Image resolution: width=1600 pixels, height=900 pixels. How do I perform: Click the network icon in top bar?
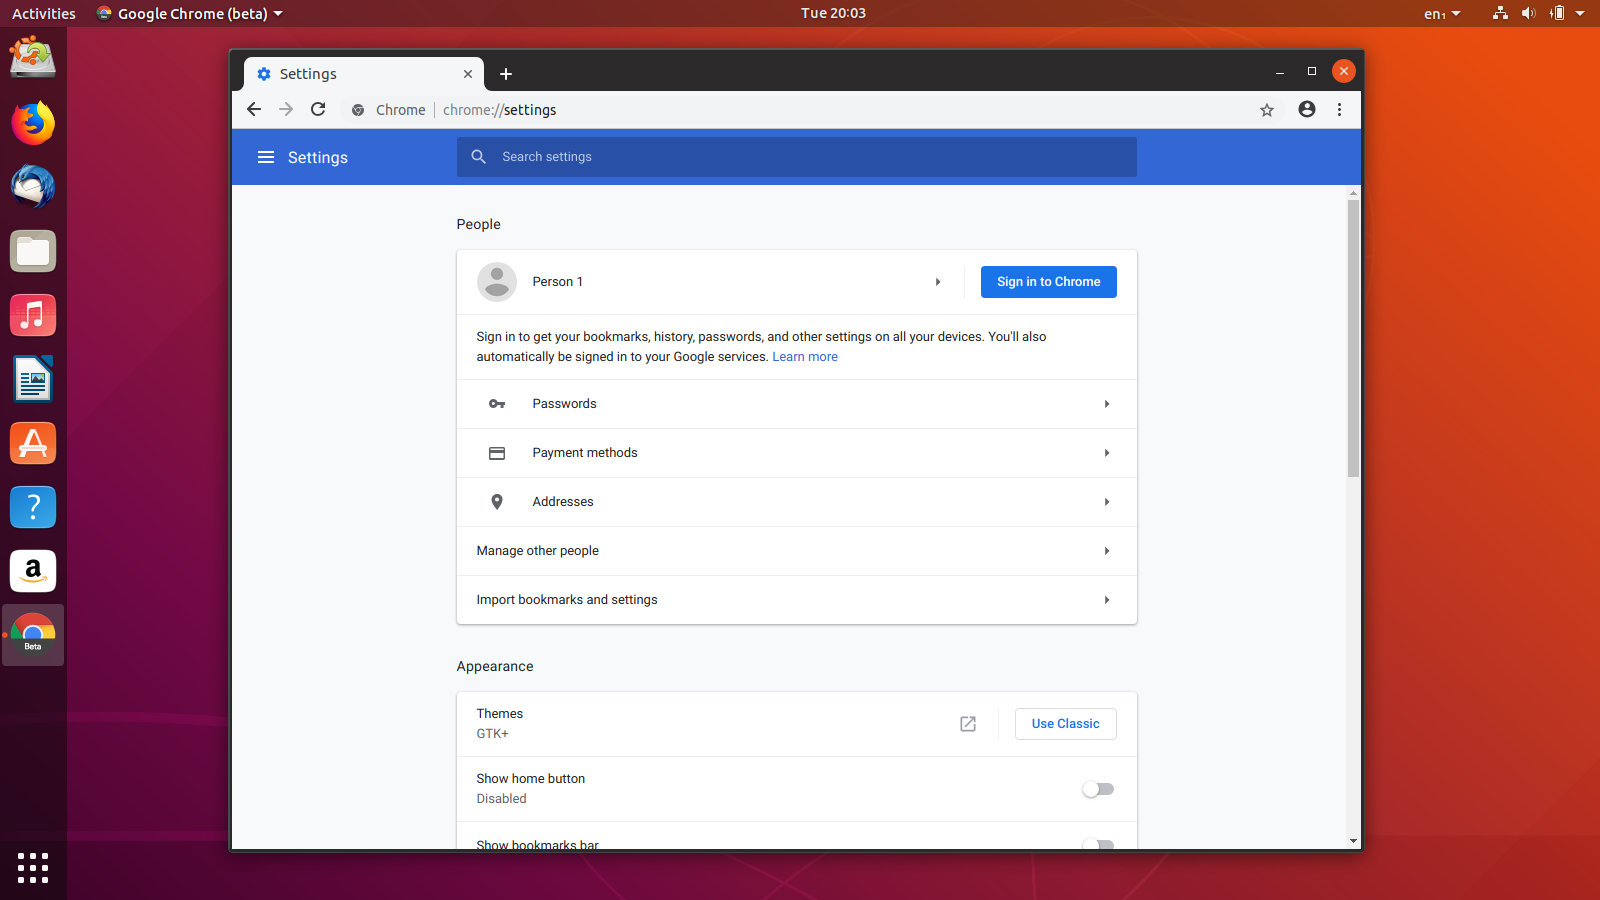(x=1500, y=14)
